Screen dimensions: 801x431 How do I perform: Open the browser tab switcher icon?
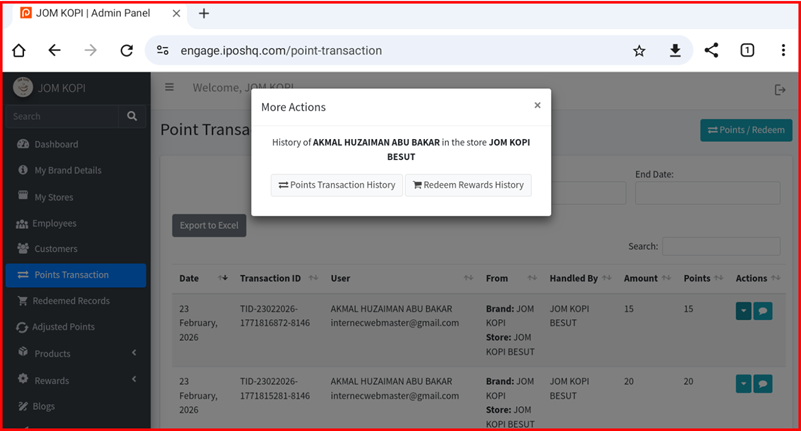pyautogui.click(x=747, y=51)
